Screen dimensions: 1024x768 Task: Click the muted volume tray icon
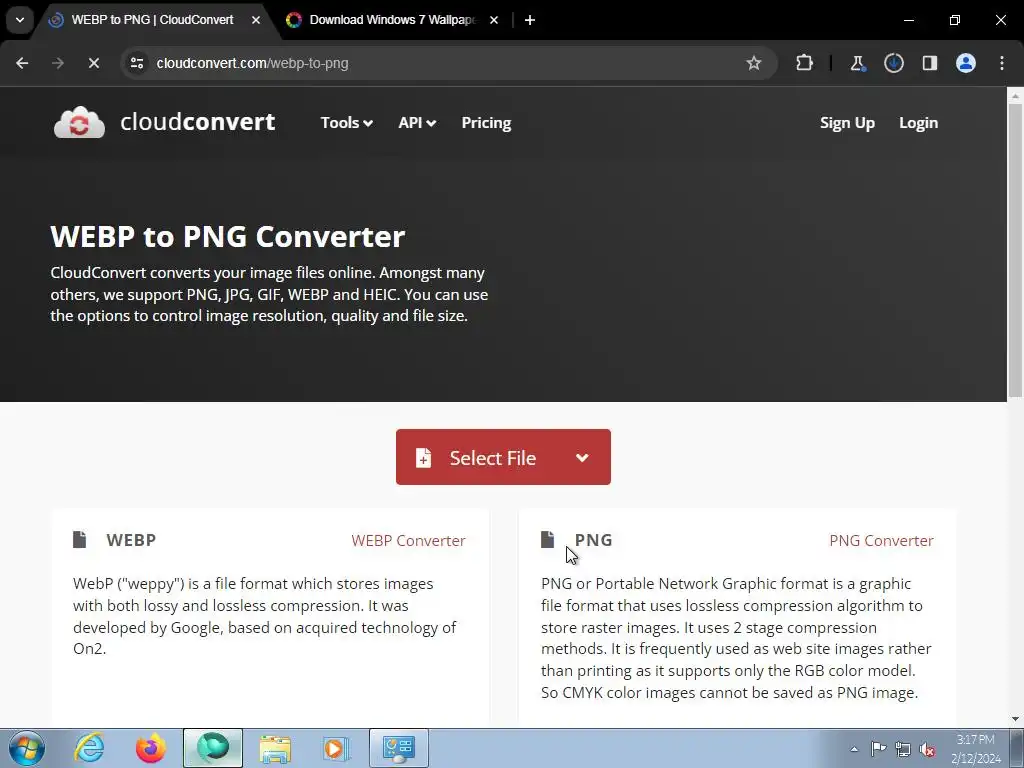tap(927, 749)
